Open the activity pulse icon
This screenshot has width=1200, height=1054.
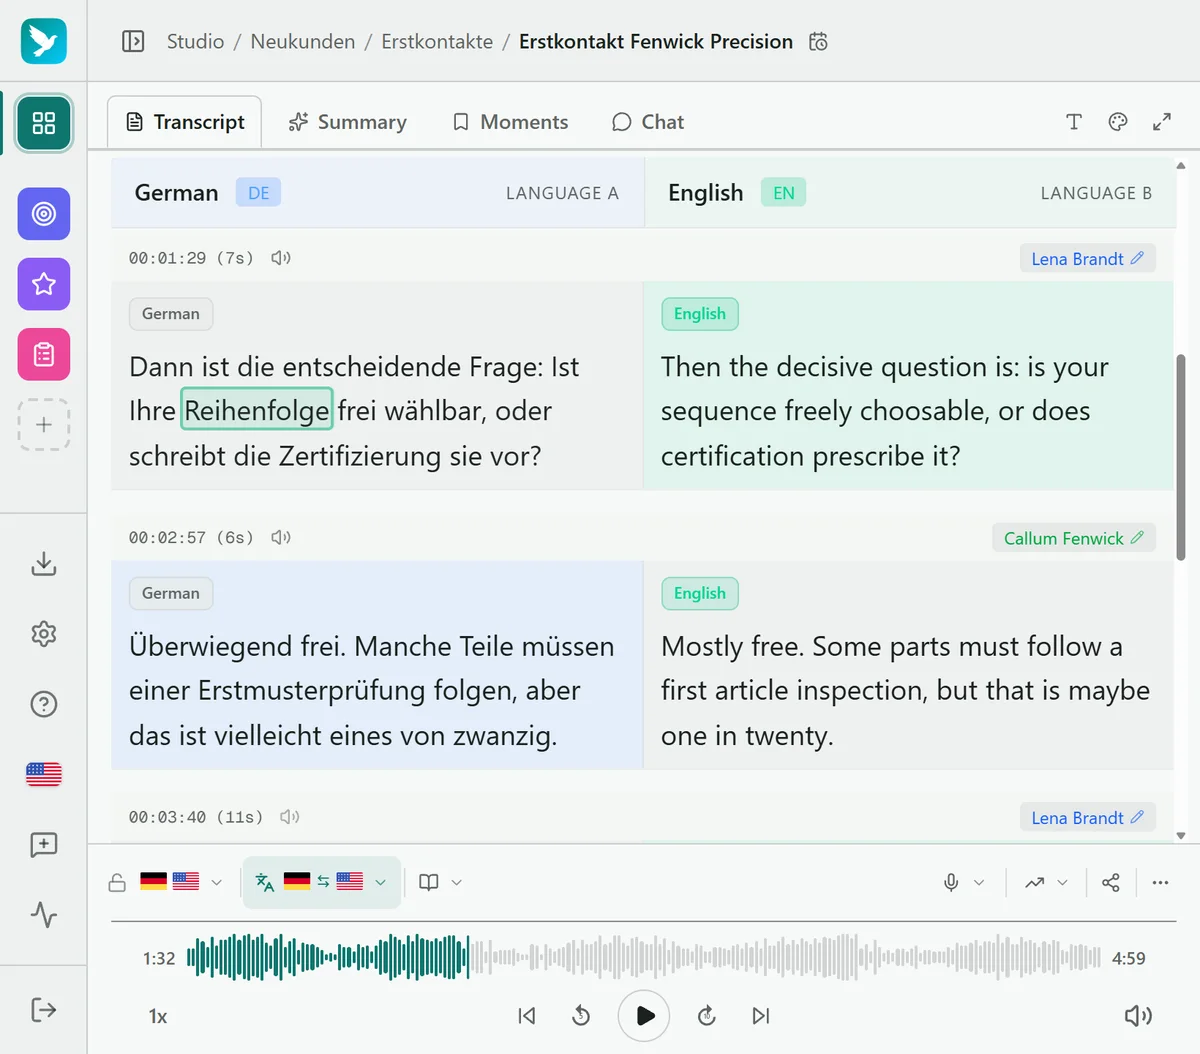[44, 915]
